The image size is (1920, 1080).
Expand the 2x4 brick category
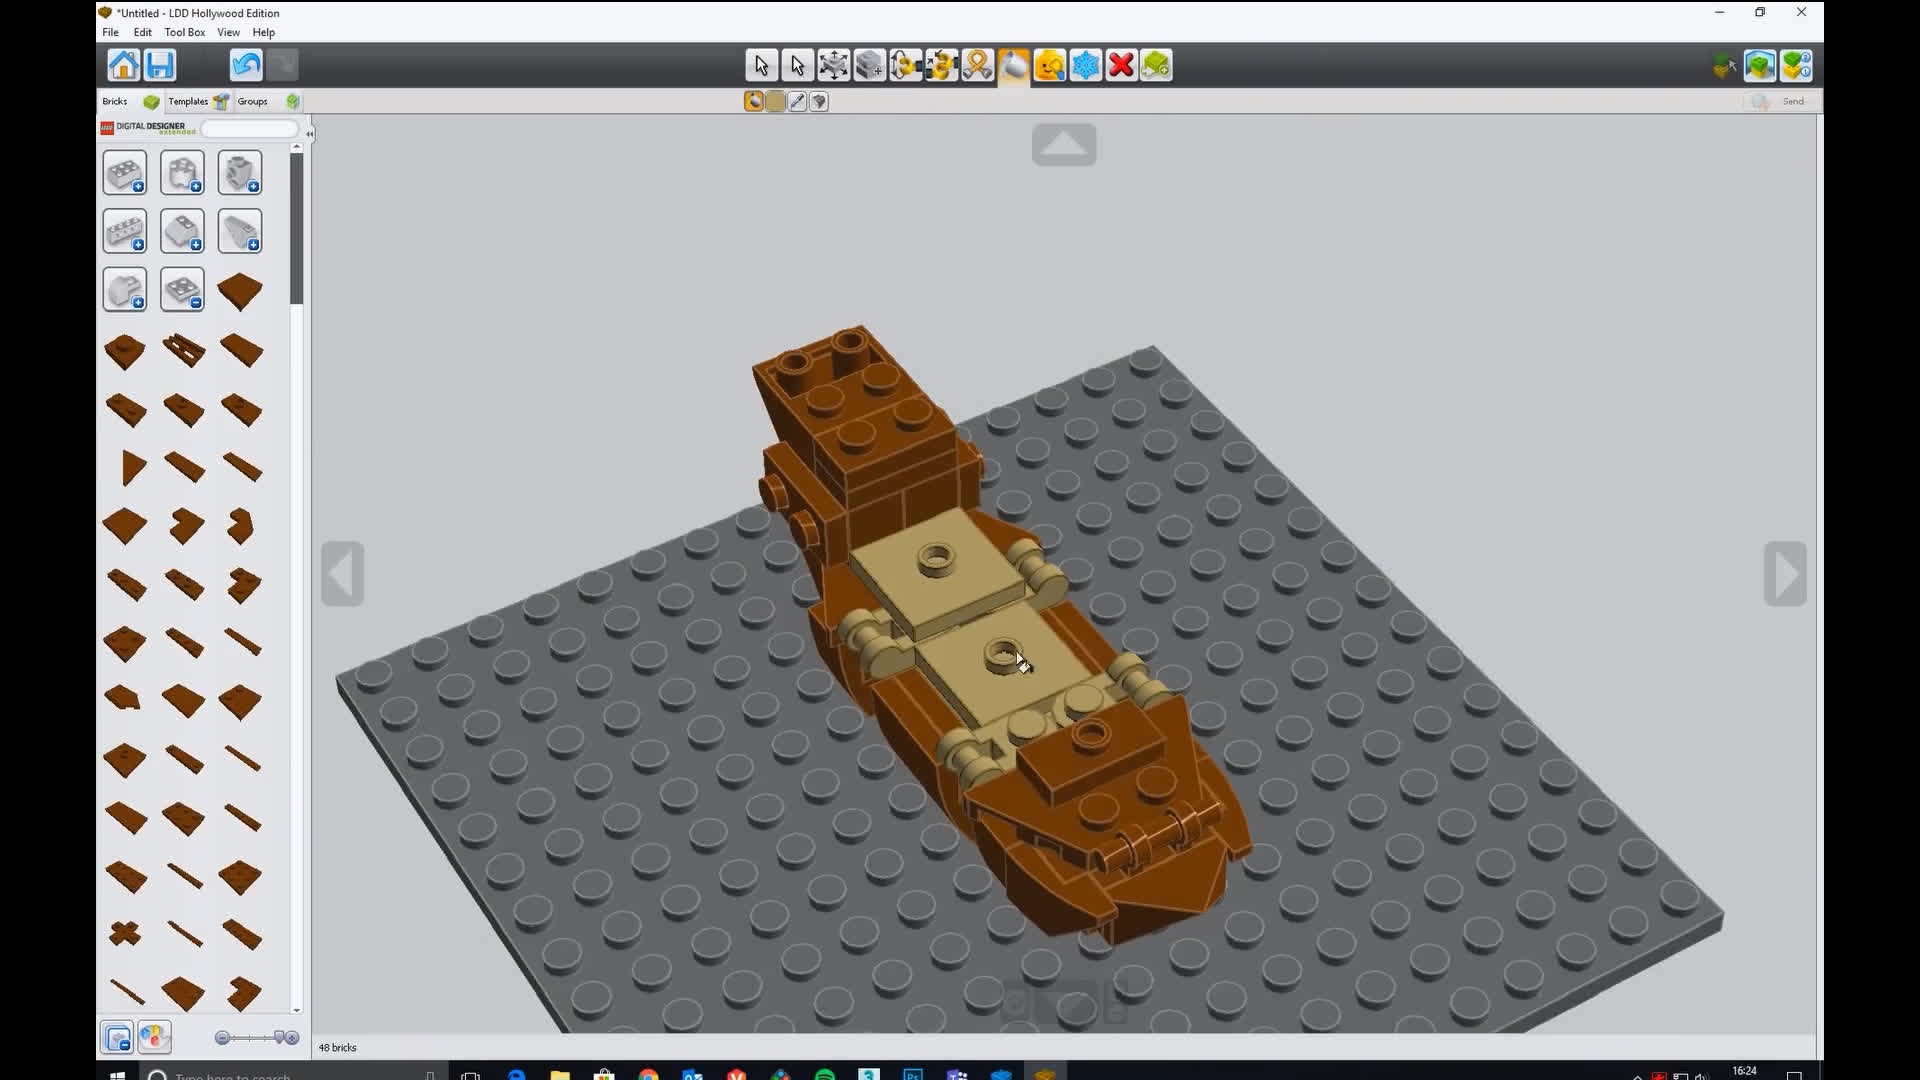click(125, 174)
